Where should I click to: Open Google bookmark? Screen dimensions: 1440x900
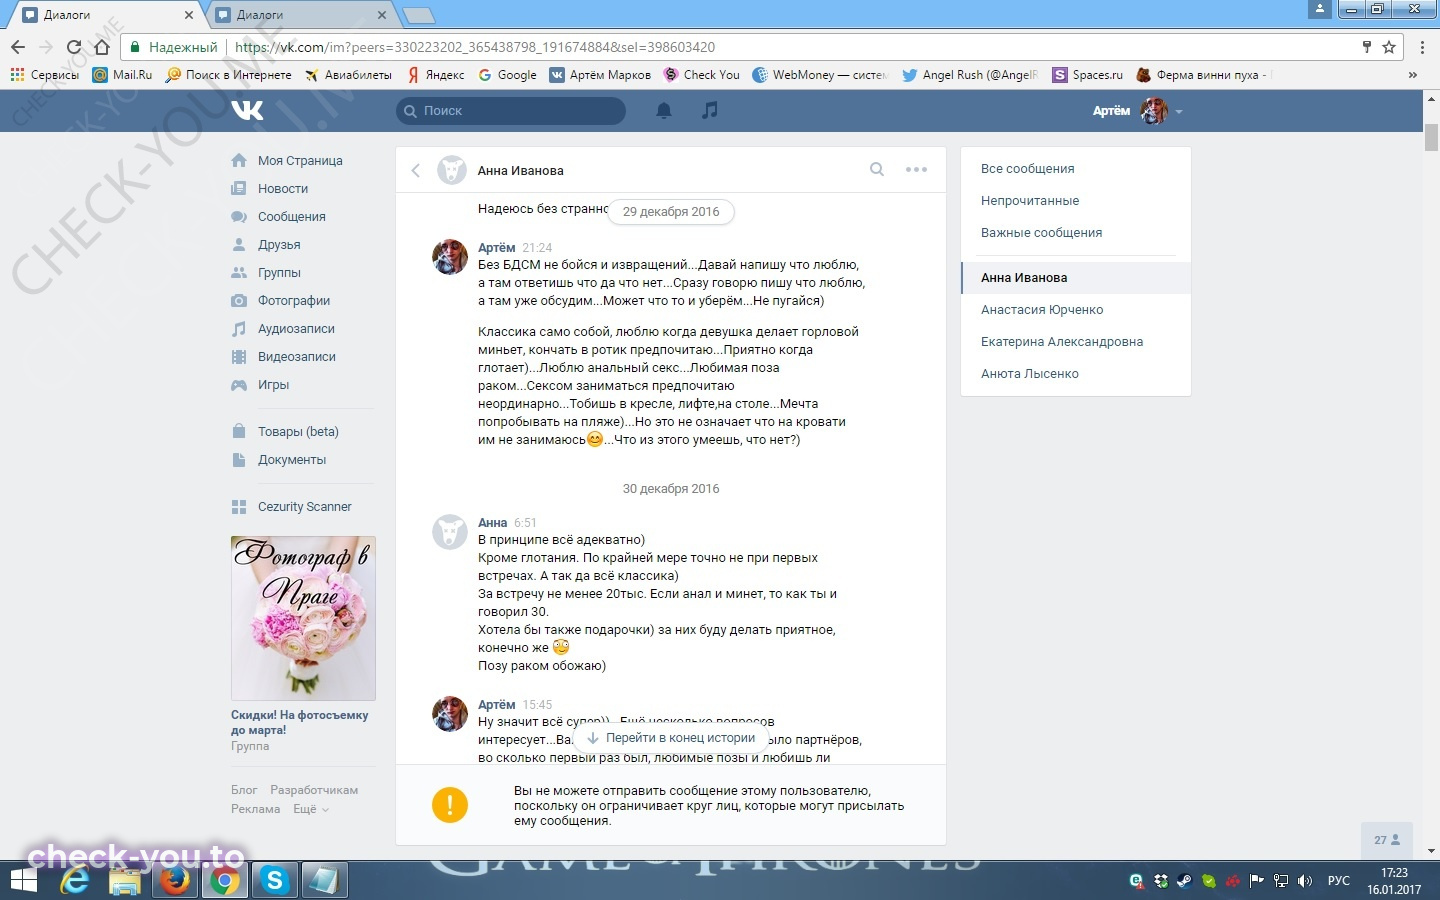507,75
